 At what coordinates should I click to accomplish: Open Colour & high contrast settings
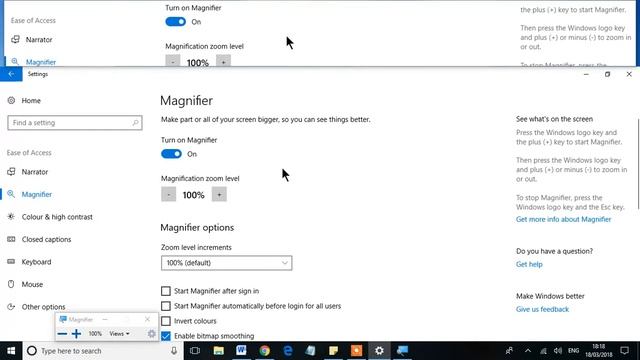57,217
